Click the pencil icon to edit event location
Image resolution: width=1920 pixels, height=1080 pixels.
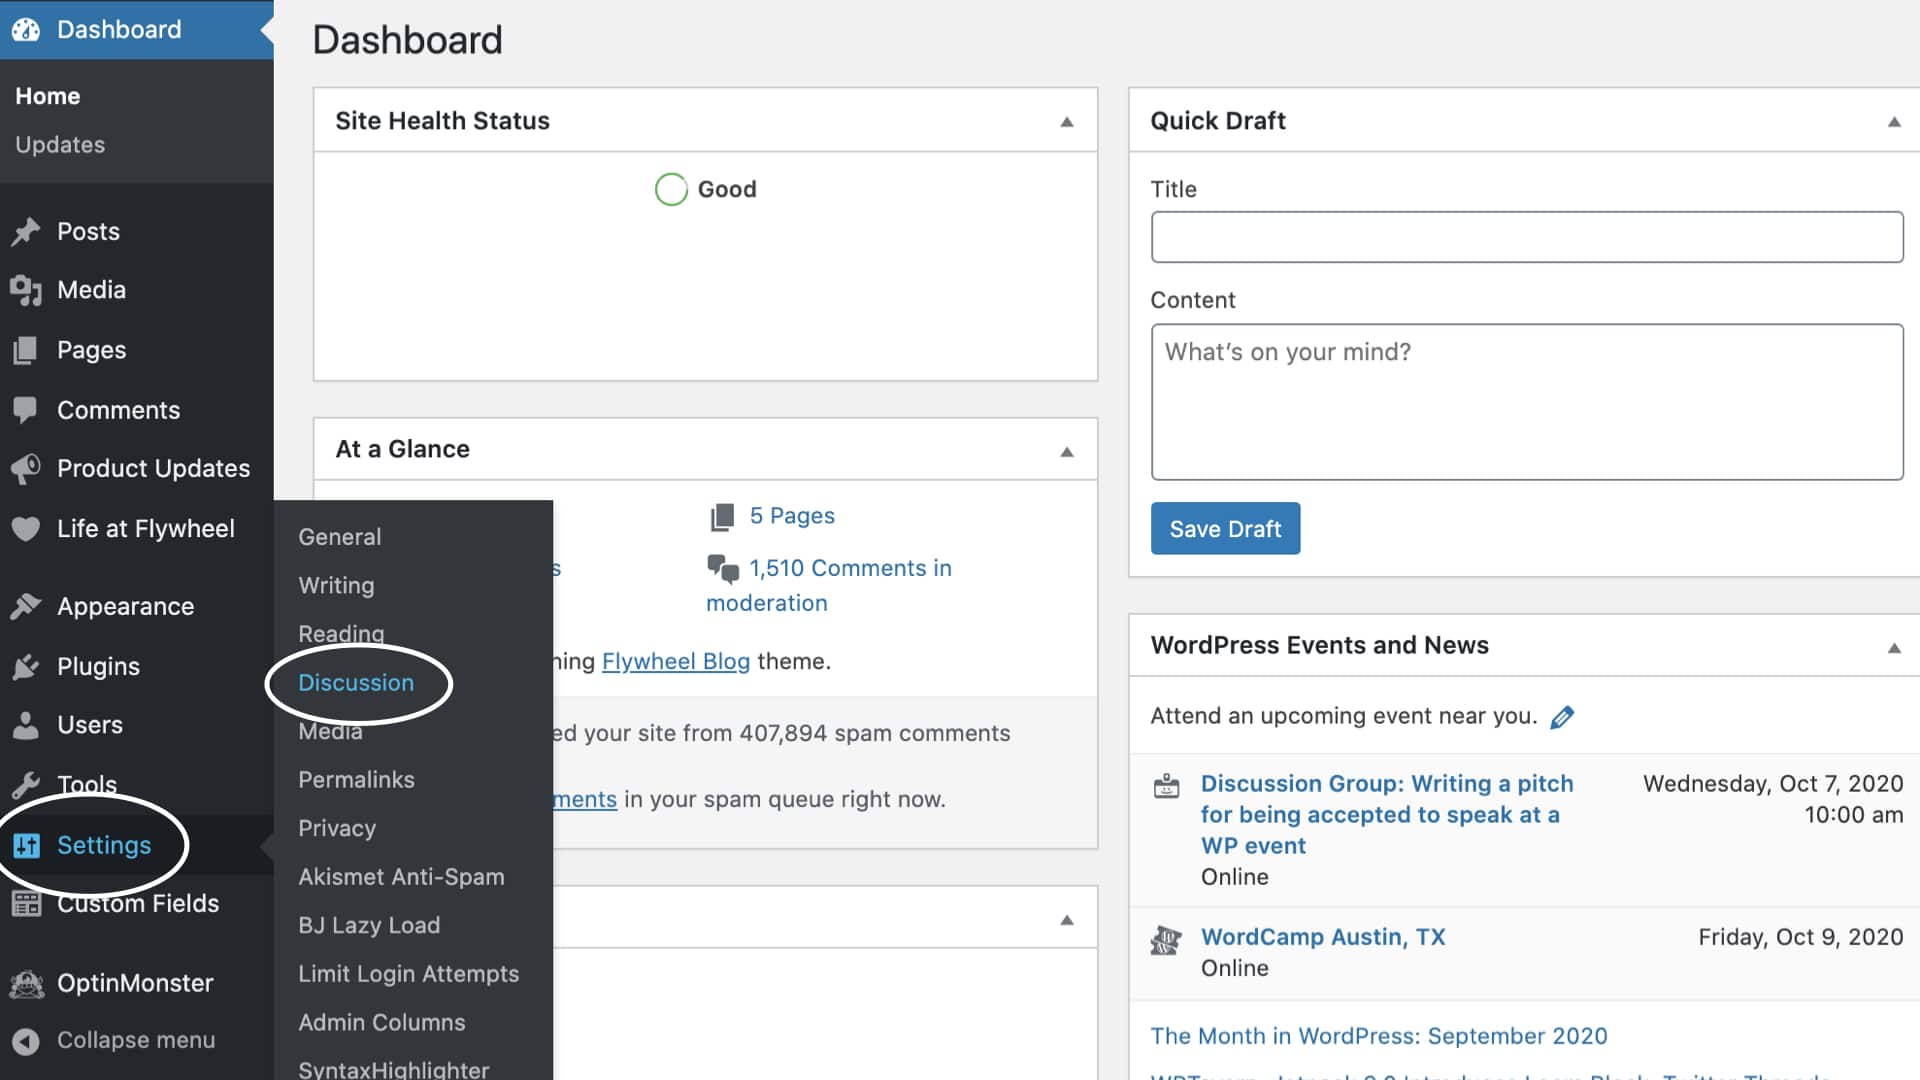point(1562,717)
